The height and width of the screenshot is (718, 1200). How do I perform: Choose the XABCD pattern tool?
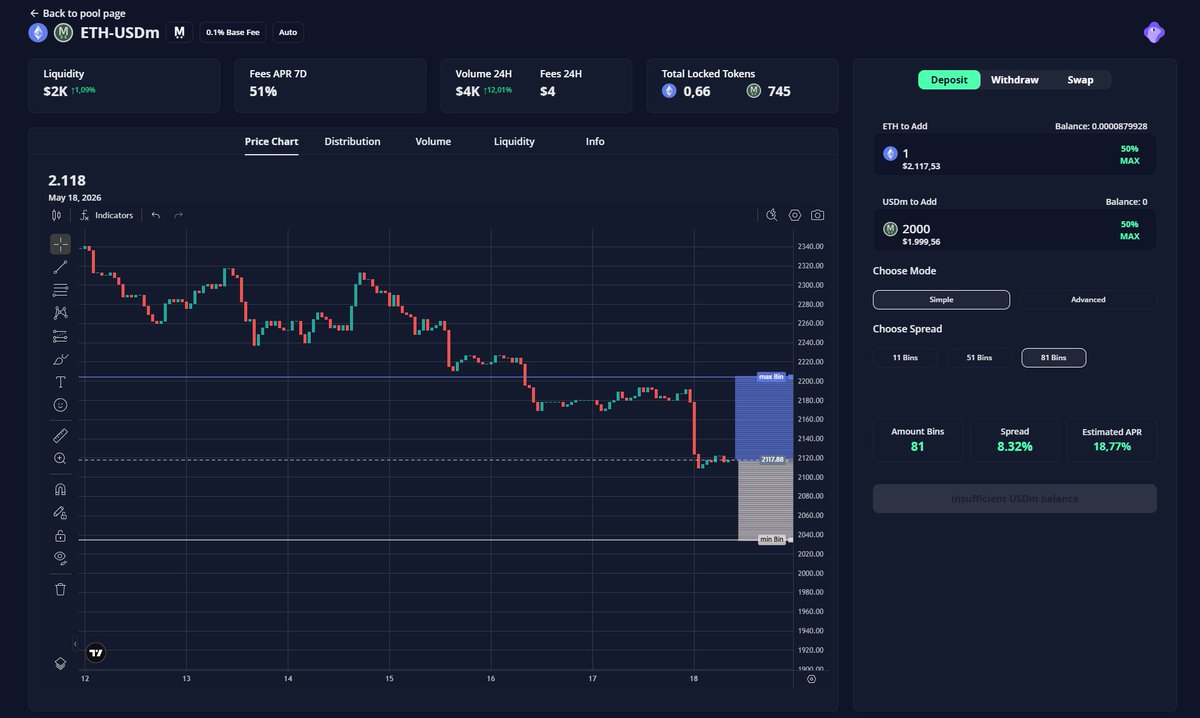(60, 313)
